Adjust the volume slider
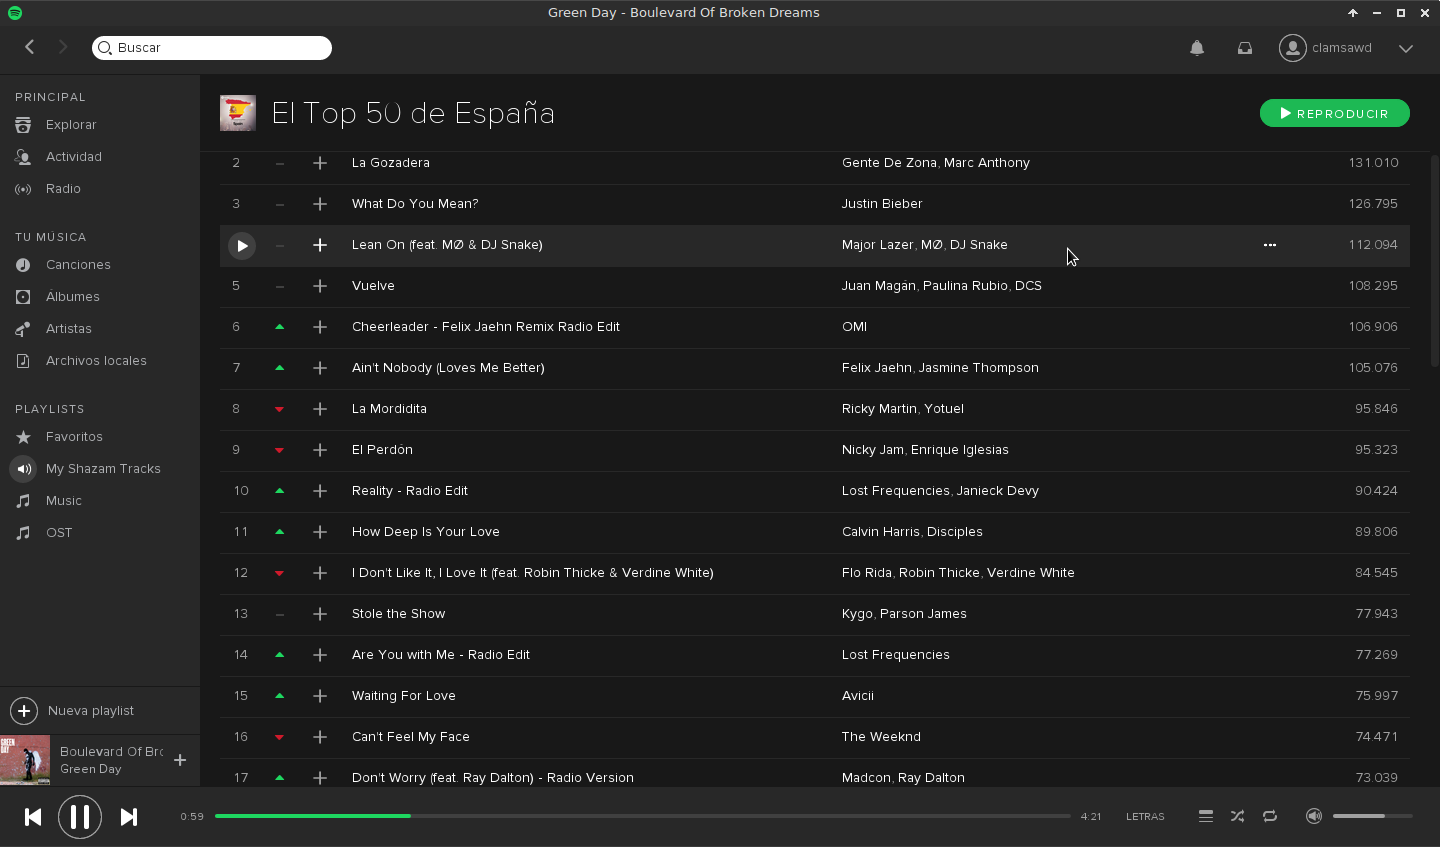Screen dimensions: 1440x847 click(1372, 816)
